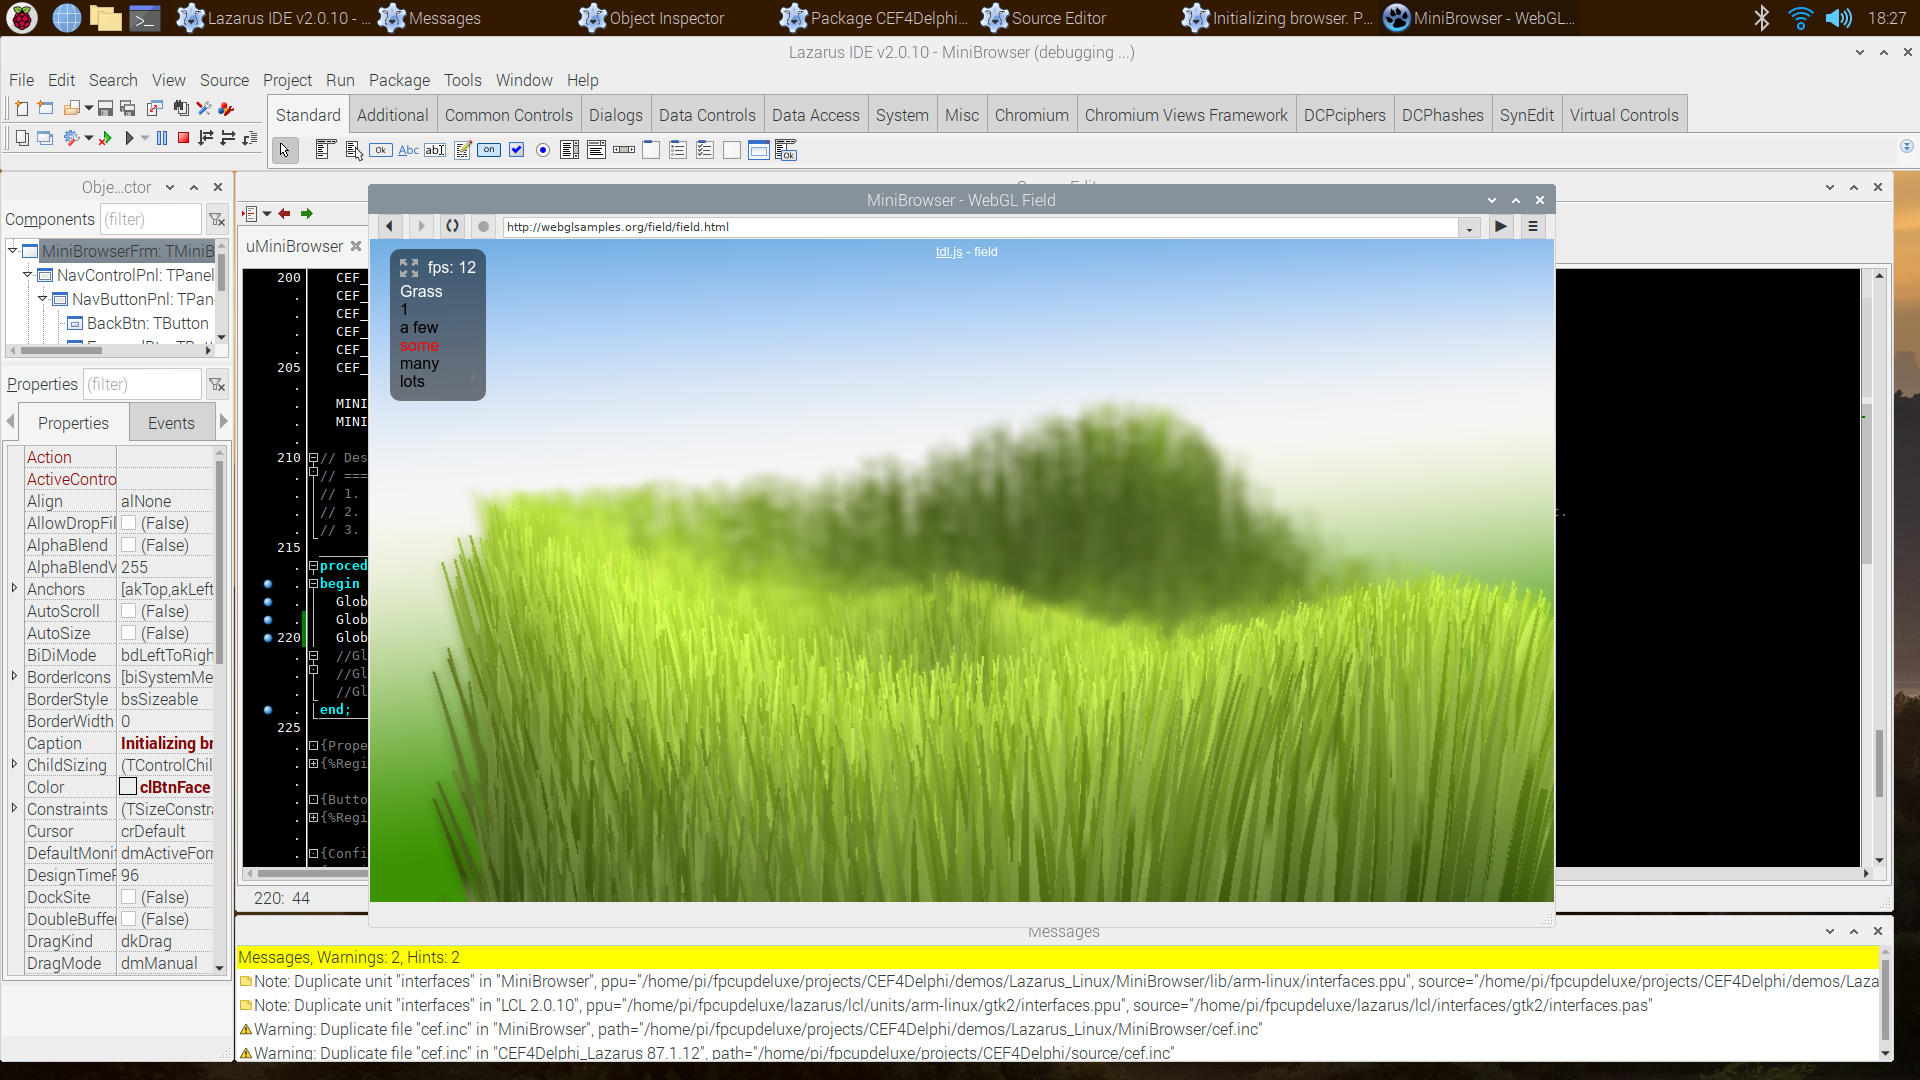Image resolution: width=1920 pixels, height=1080 pixels.
Task: Select the pointer selection tool in palette
Action: [x=285, y=150]
